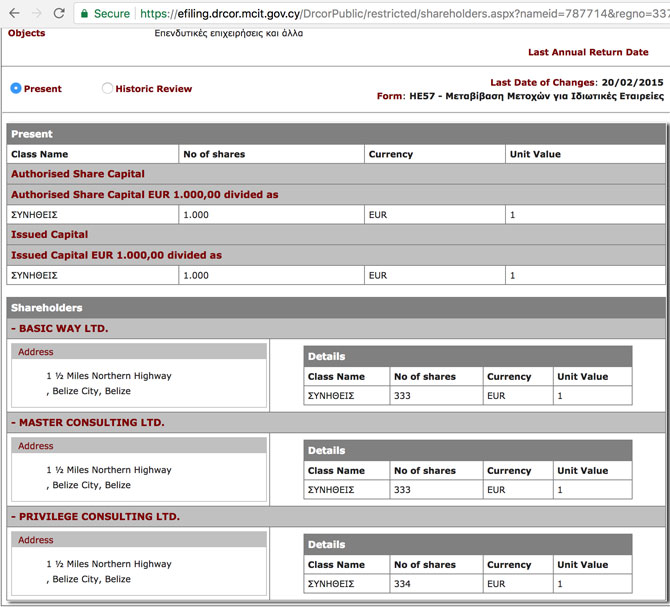This screenshot has height=607, width=670.
Task: Click the Address label under PRIVILEGE CONSULTING LTD.
Action: tap(36, 540)
